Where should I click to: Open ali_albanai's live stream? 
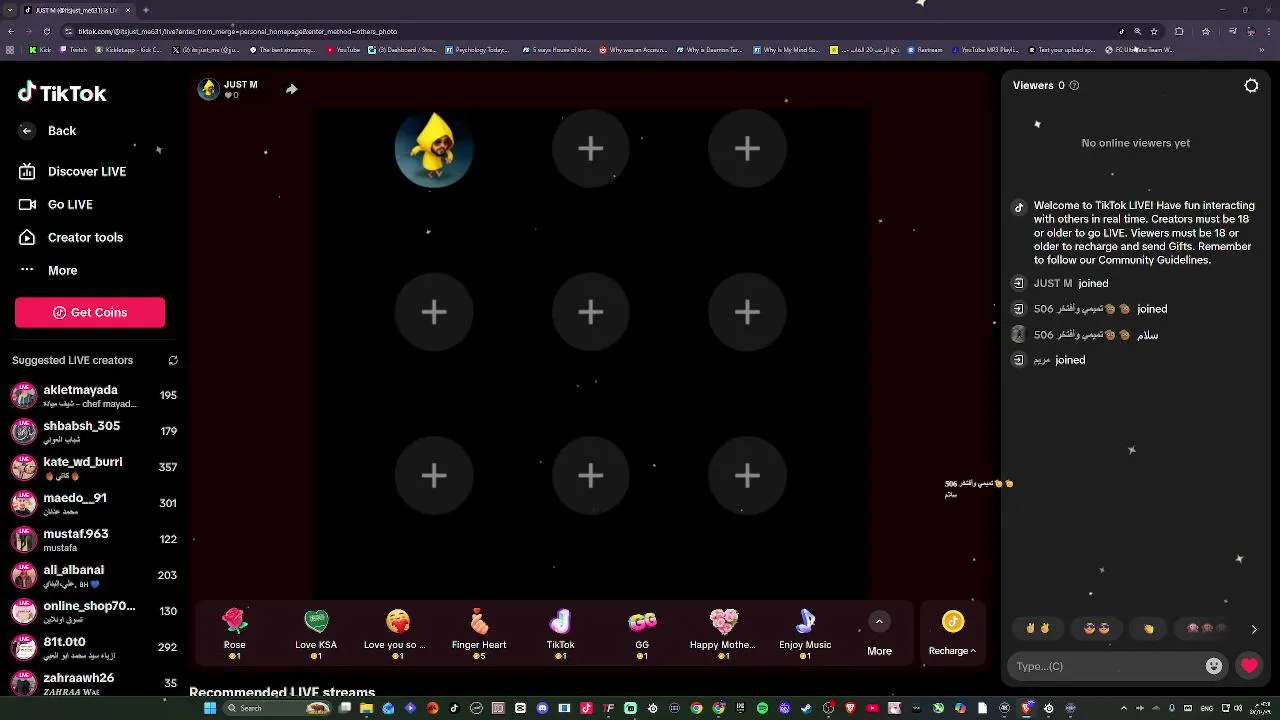[94, 576]
